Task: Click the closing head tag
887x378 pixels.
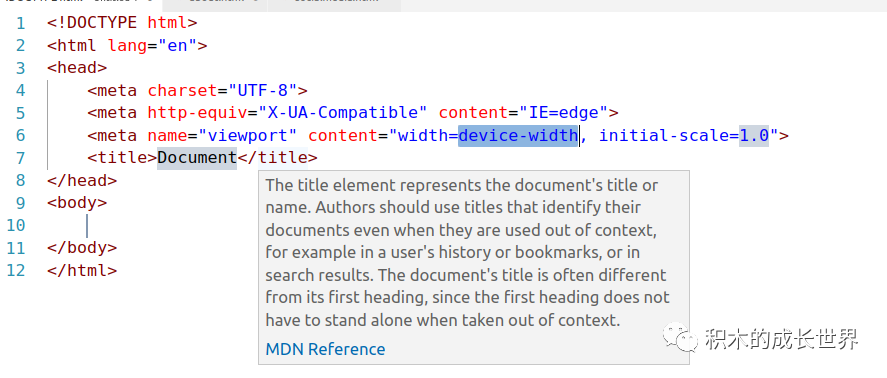Action: pos(82,181)
